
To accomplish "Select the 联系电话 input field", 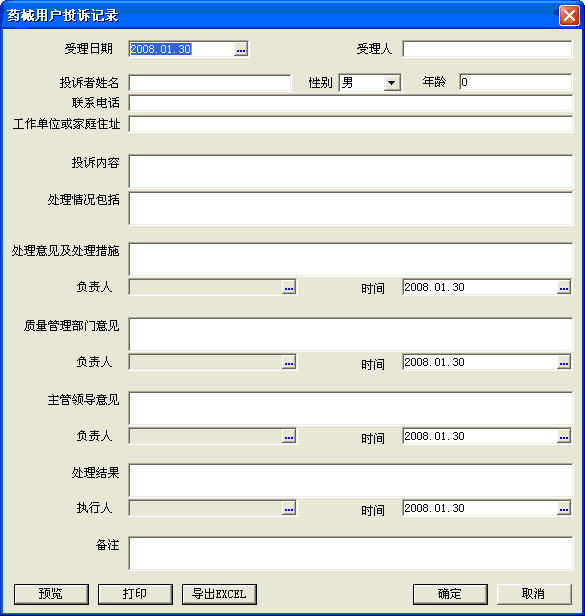I will pyautogui.click(x=350, y=103).
